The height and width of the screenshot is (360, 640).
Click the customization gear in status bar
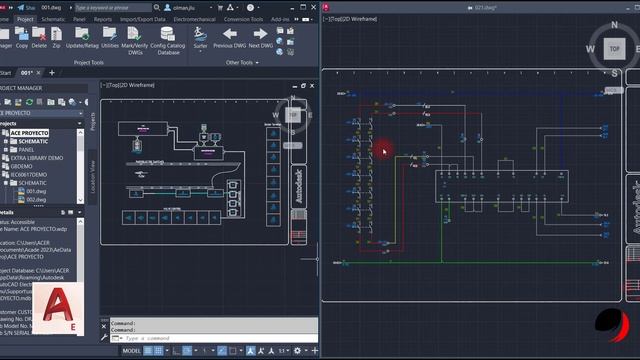click(x=297, y=351)
